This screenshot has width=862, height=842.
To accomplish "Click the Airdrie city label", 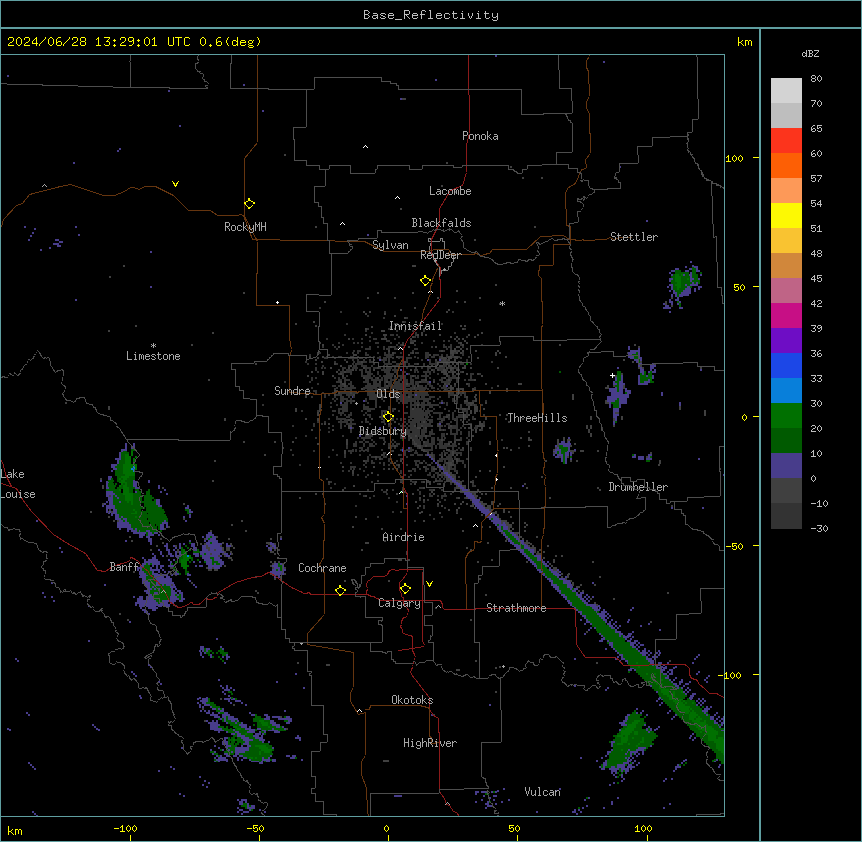I will (x=404, y=537).
